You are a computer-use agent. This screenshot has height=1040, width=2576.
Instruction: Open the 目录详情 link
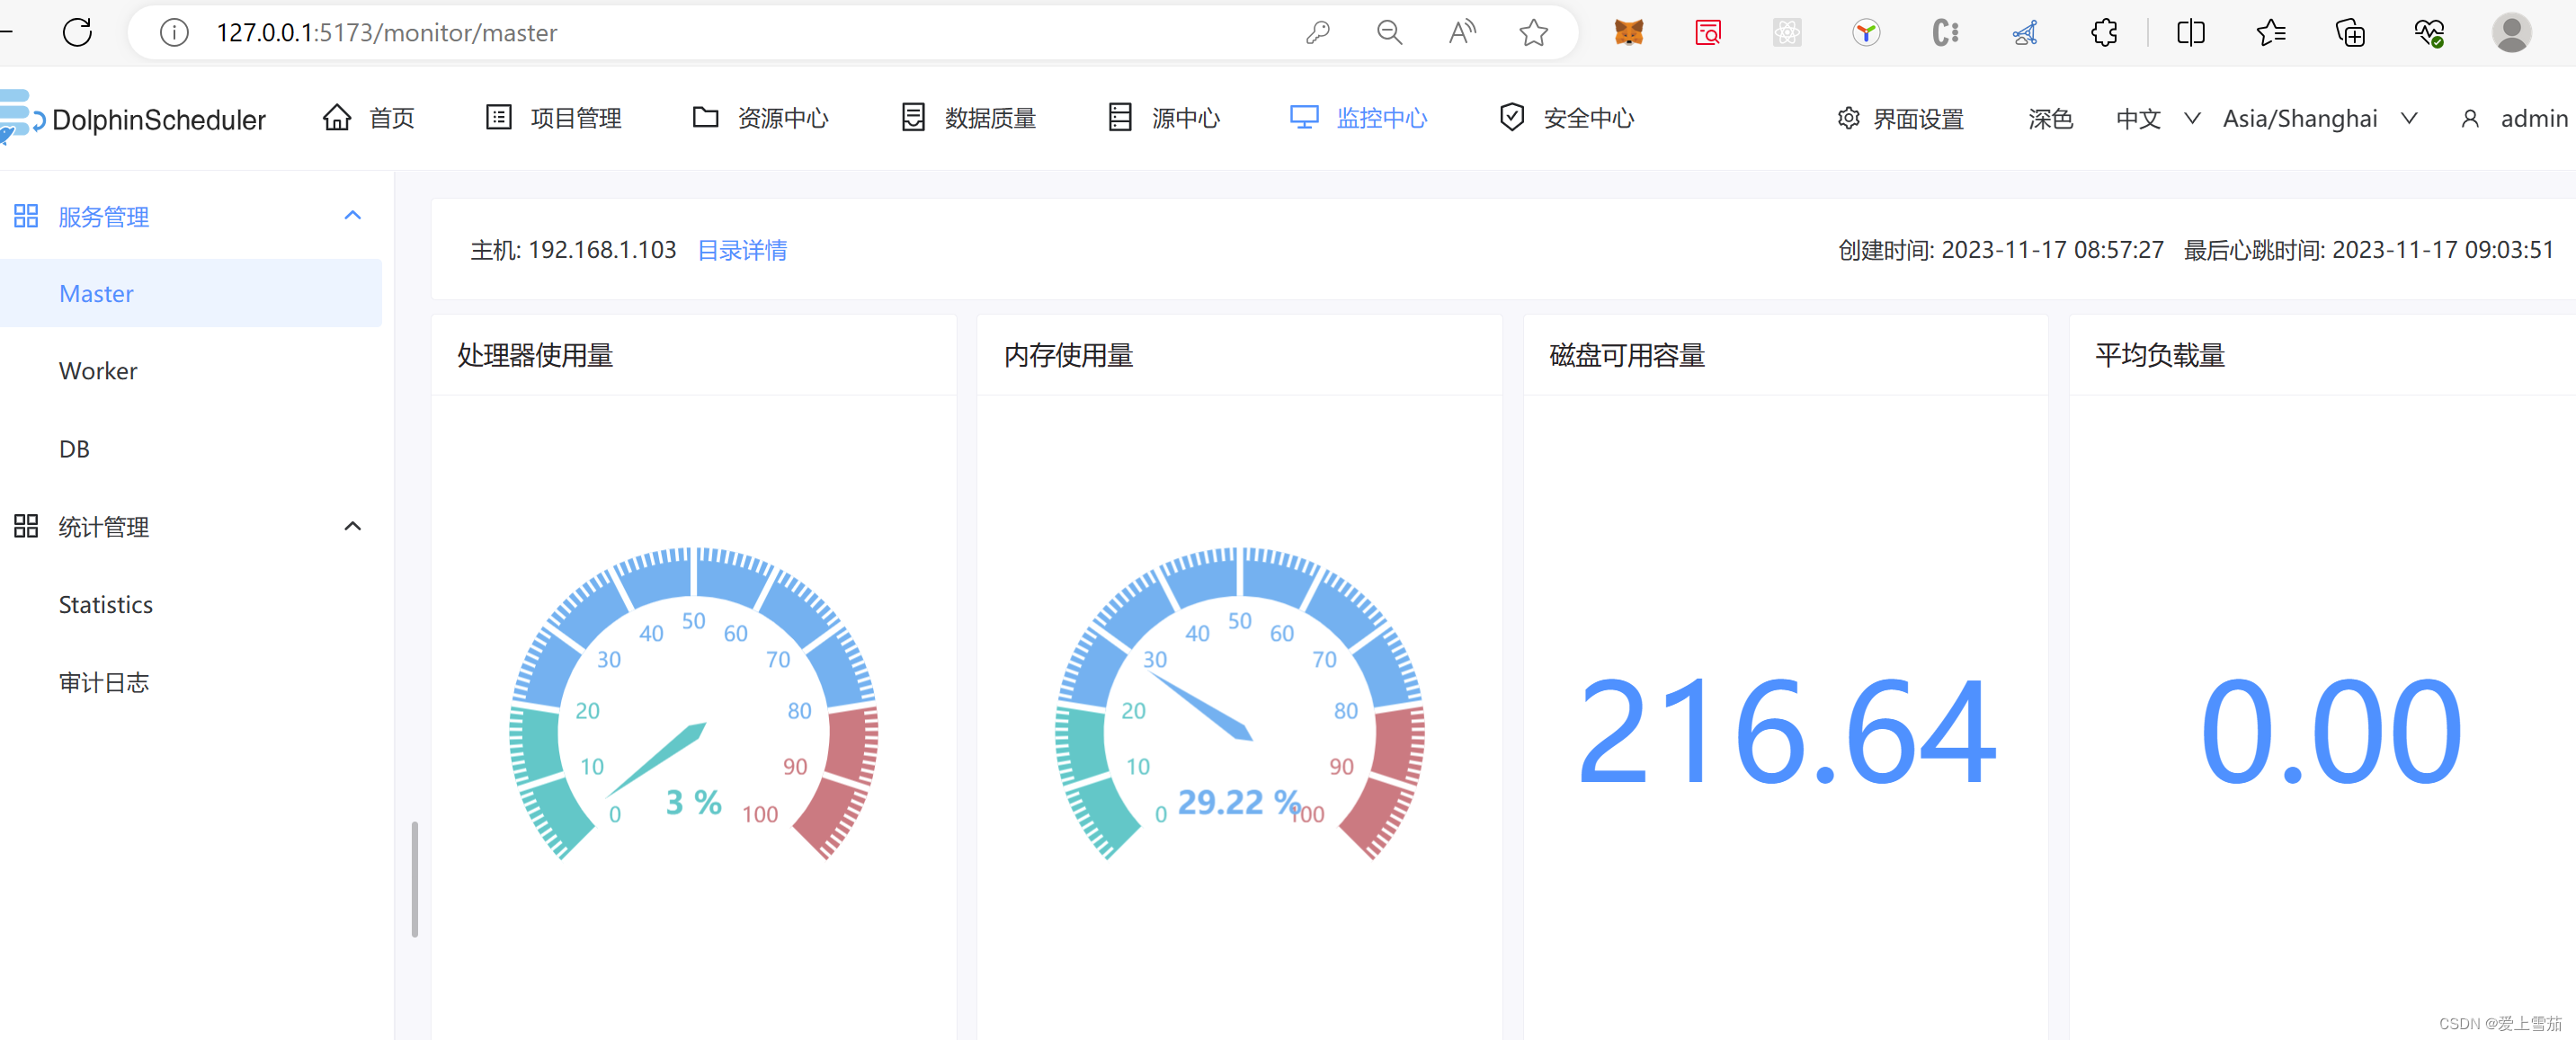[x=741, y=250]
